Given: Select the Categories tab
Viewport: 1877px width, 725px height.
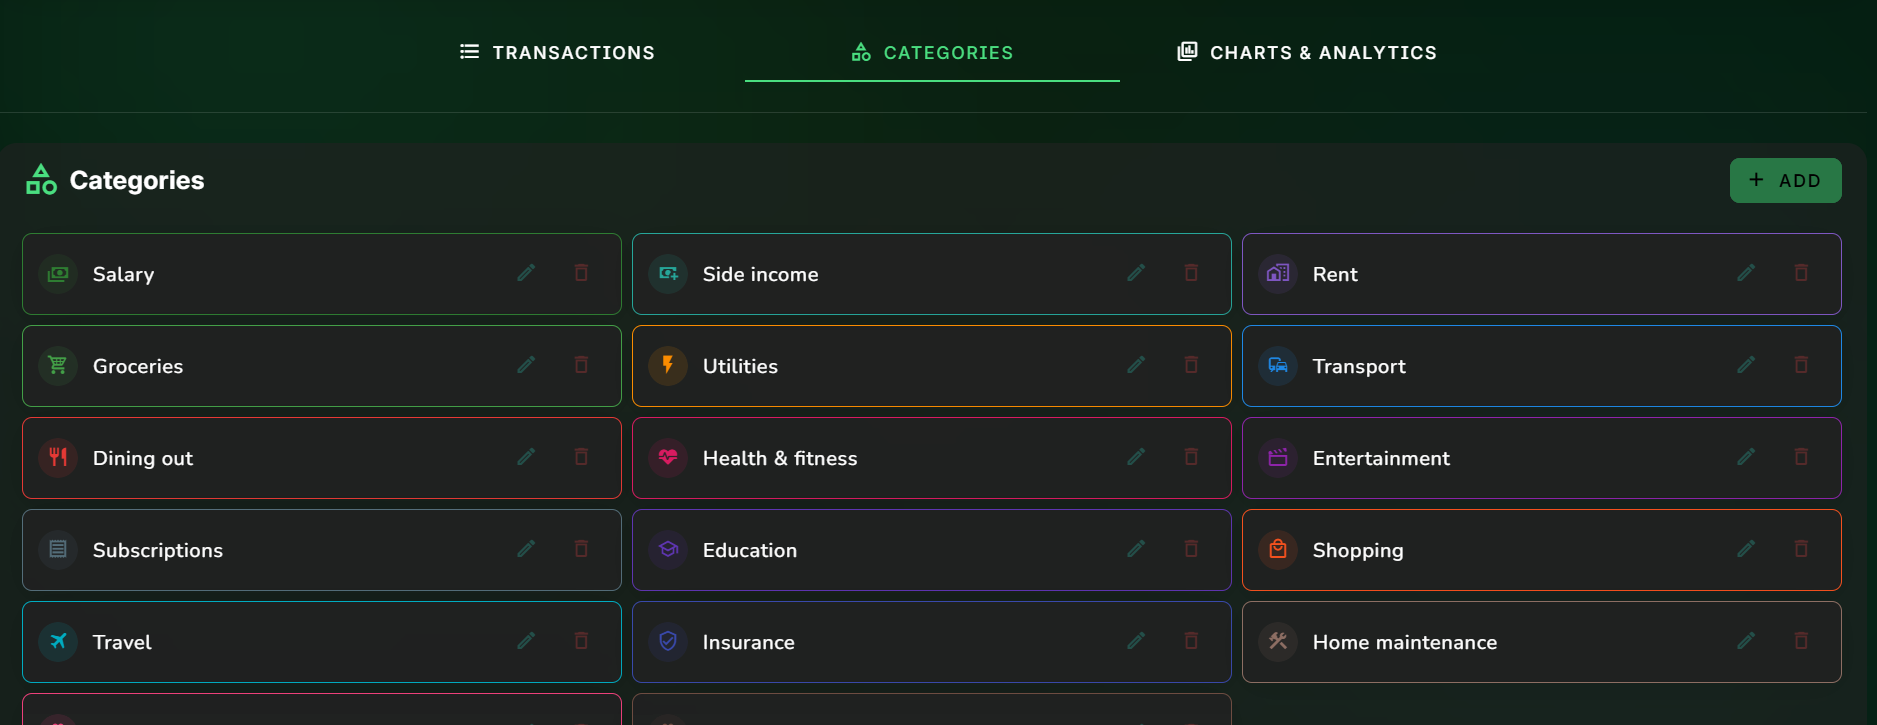Looking at the screenshot, I should tap(932, 52).
